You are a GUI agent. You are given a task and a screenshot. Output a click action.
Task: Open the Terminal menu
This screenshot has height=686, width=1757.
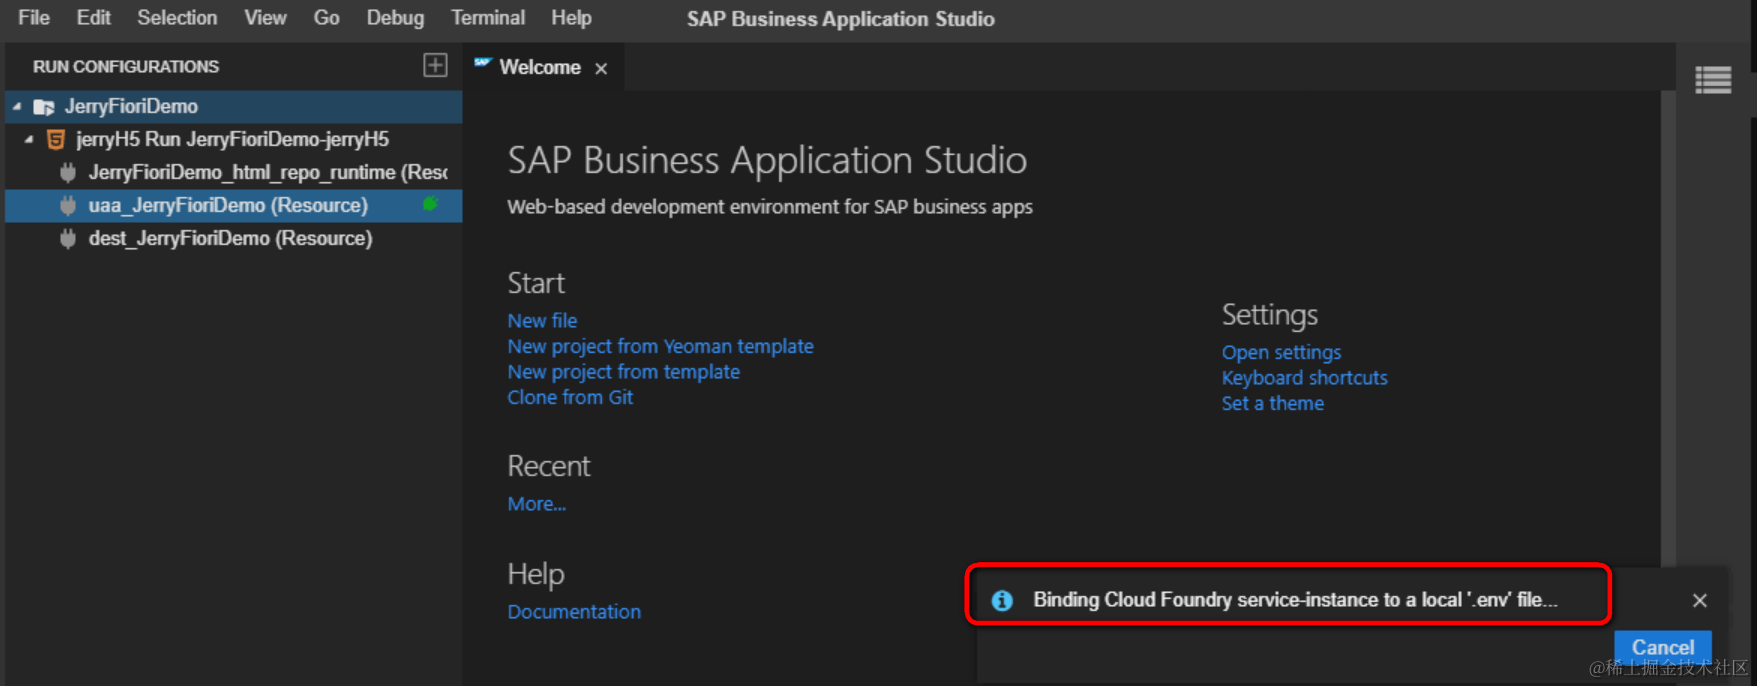pyautogui.click(x=487, y=18)
